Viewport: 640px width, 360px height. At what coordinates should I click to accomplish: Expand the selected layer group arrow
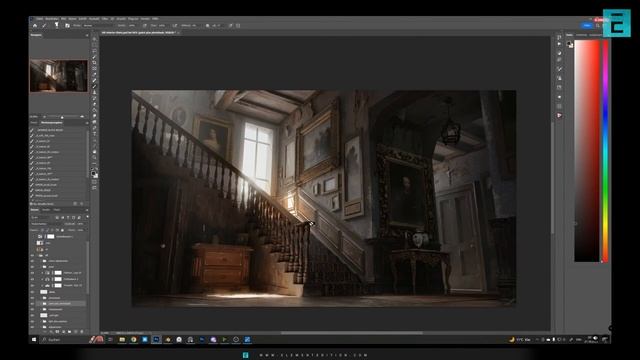tap(41, 304)
